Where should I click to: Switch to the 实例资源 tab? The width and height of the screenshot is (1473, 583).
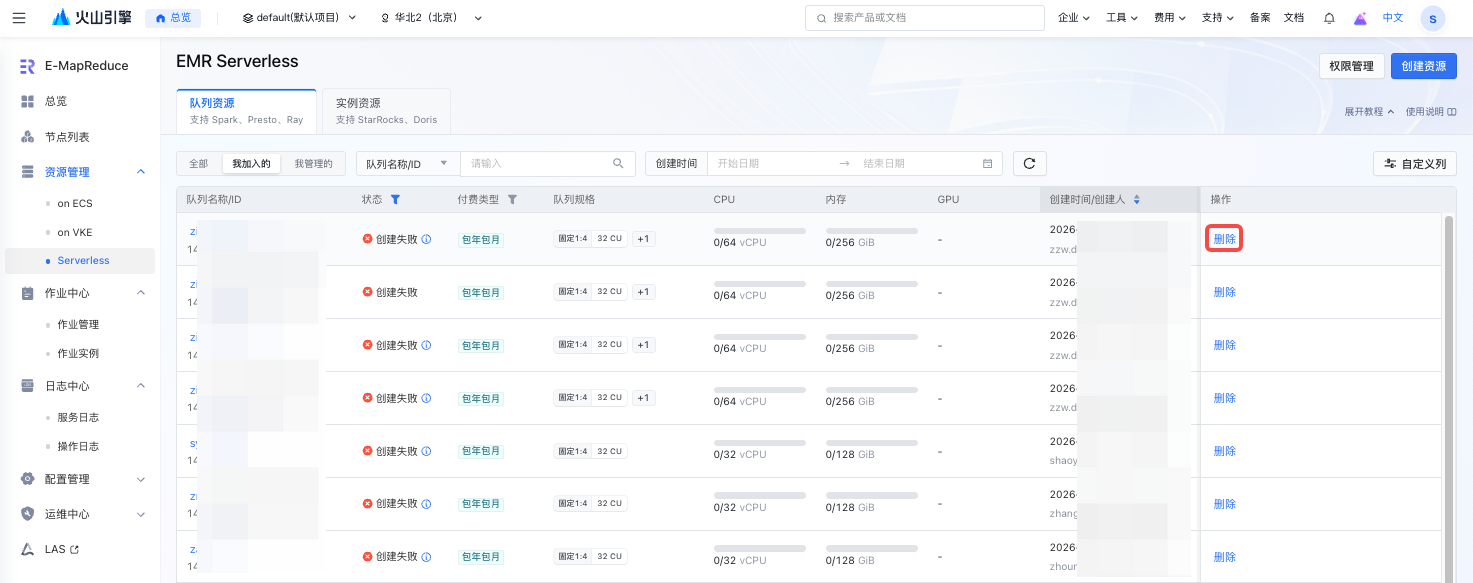point(385,110)
